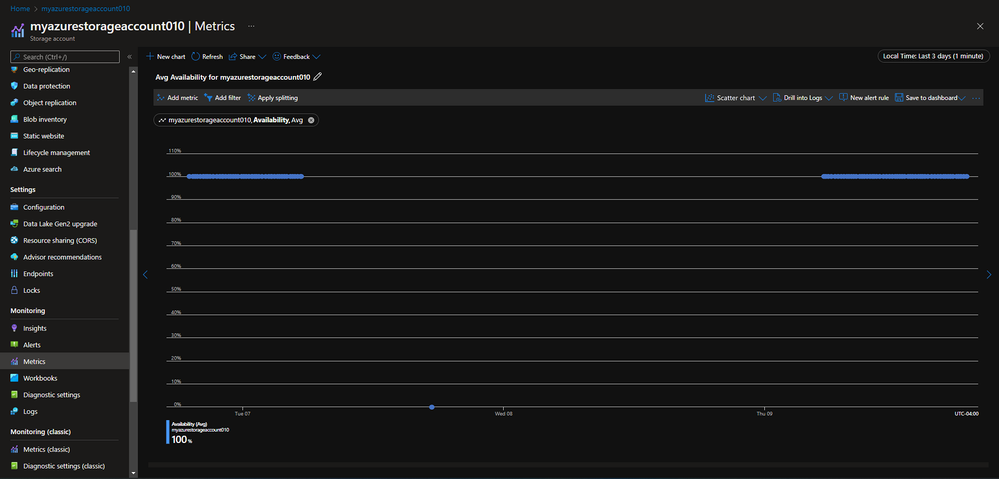Click the 'Monitoring (classic)' section heading
Screen dimensions: 999x479
point(41,431)
